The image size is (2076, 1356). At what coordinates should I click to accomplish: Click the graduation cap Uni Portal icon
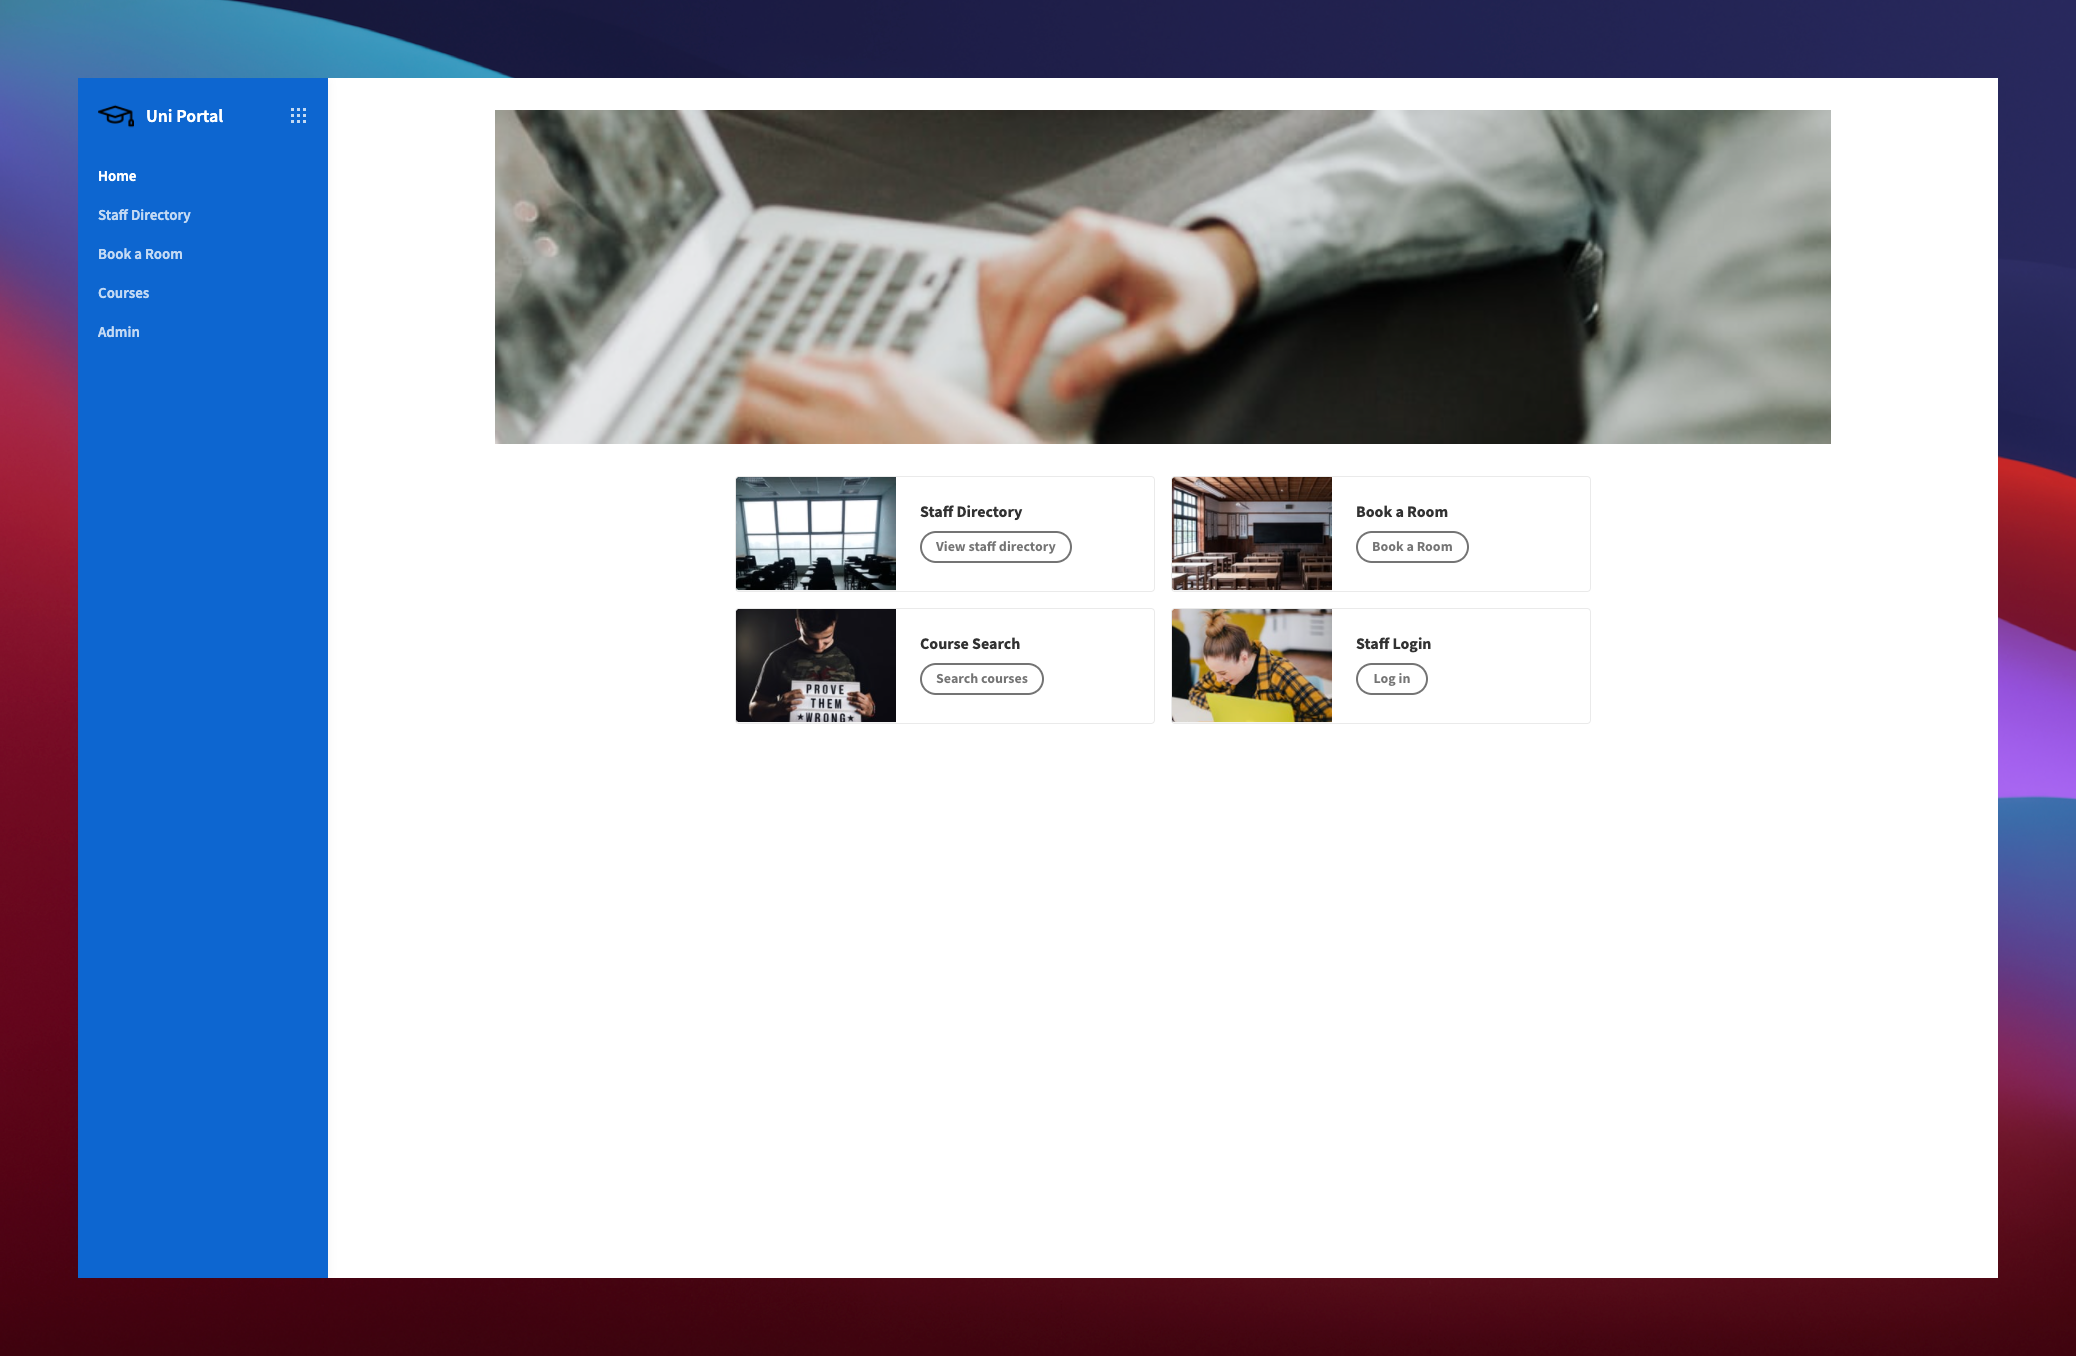[115, 115]
